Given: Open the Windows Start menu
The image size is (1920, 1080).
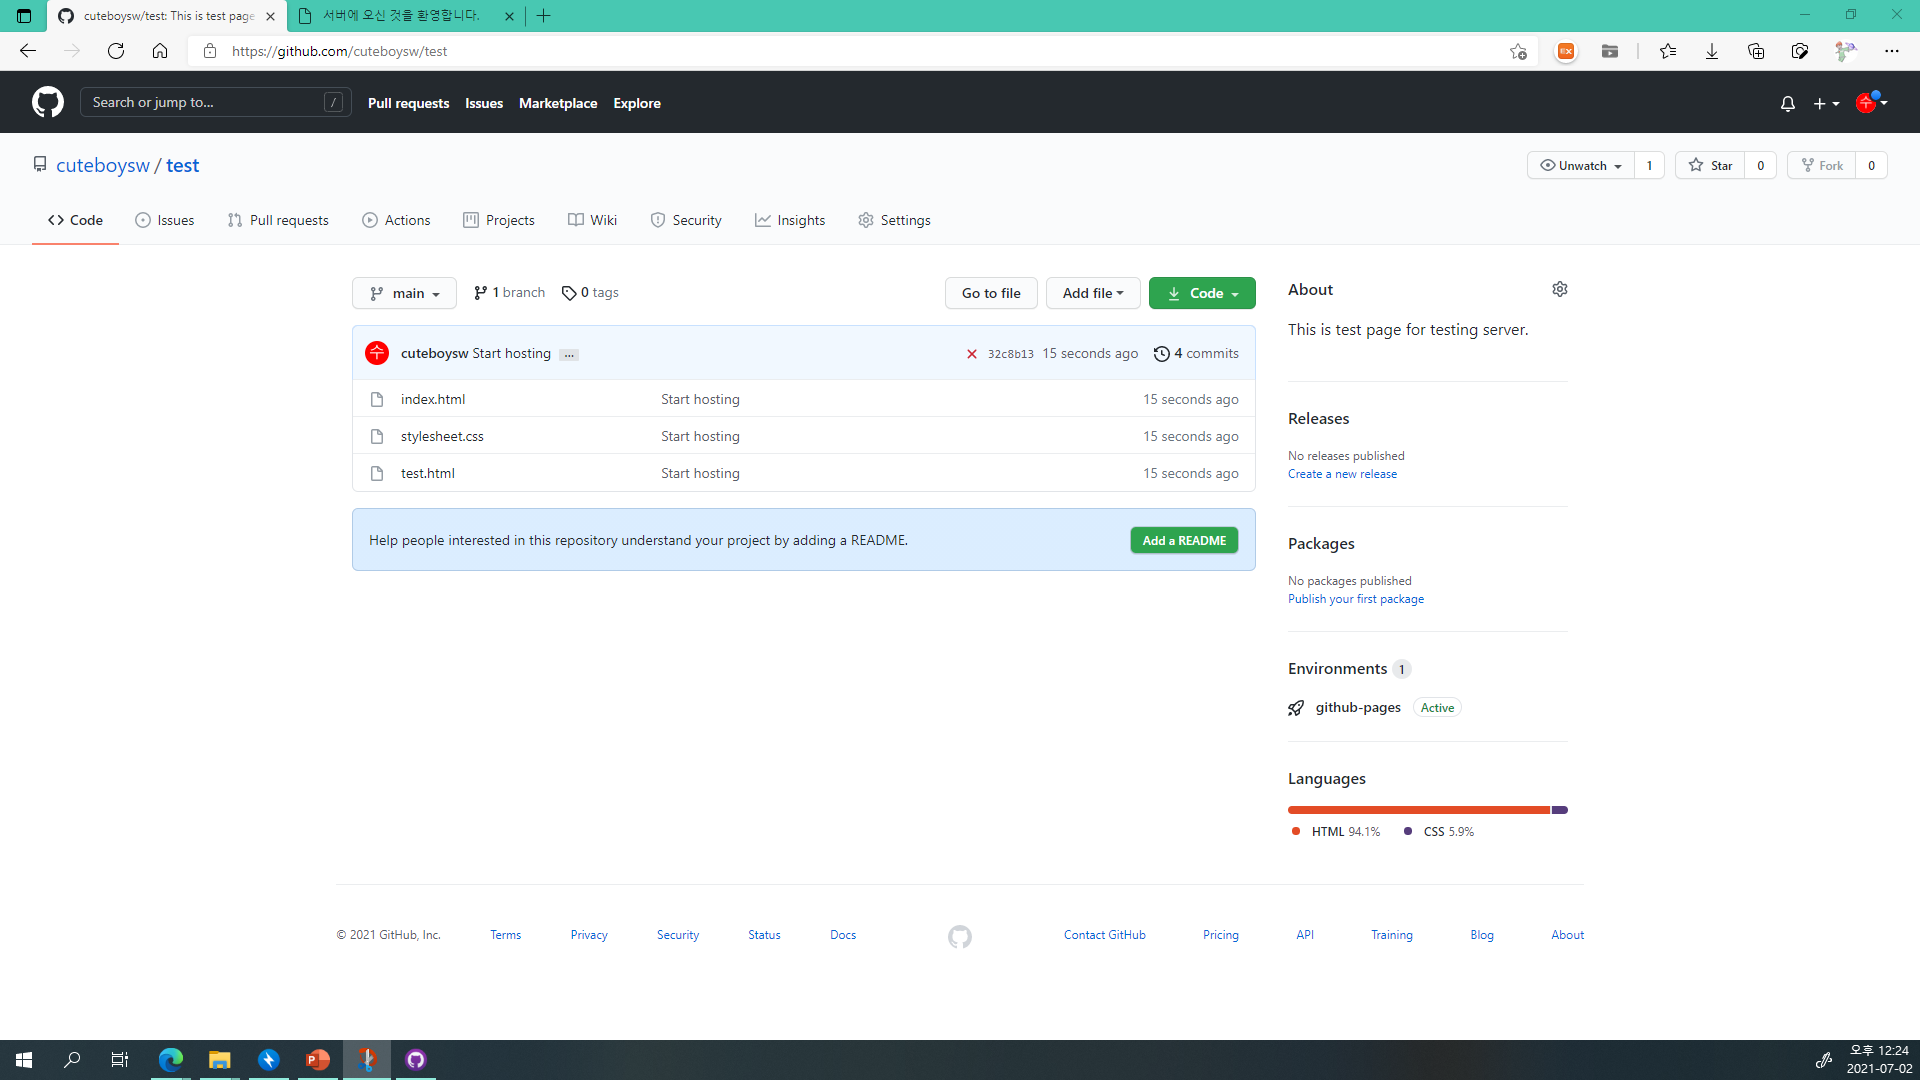Looking at the screenshot, I should click(x=24, y=1060).
